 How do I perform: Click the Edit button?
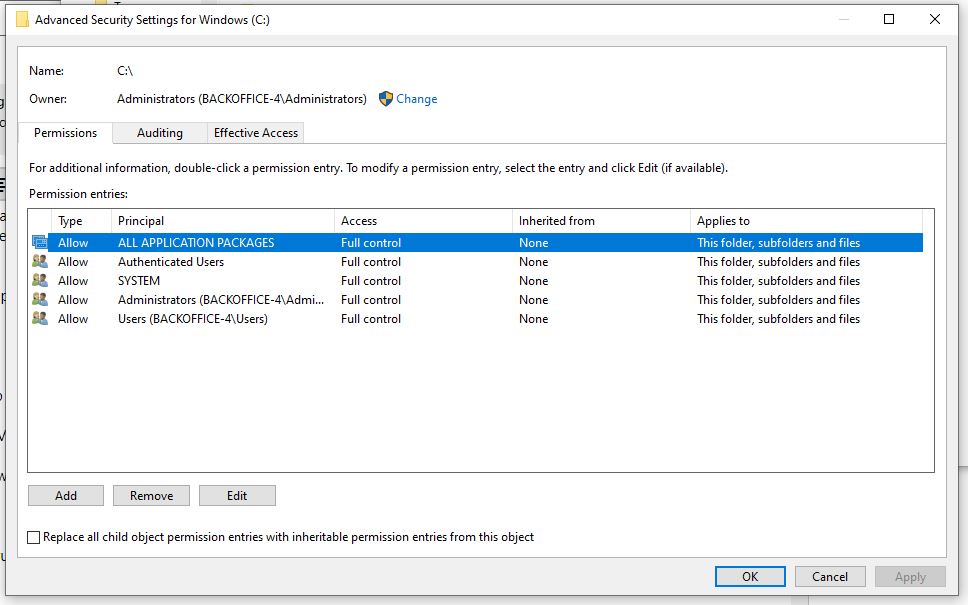(237, 496)
